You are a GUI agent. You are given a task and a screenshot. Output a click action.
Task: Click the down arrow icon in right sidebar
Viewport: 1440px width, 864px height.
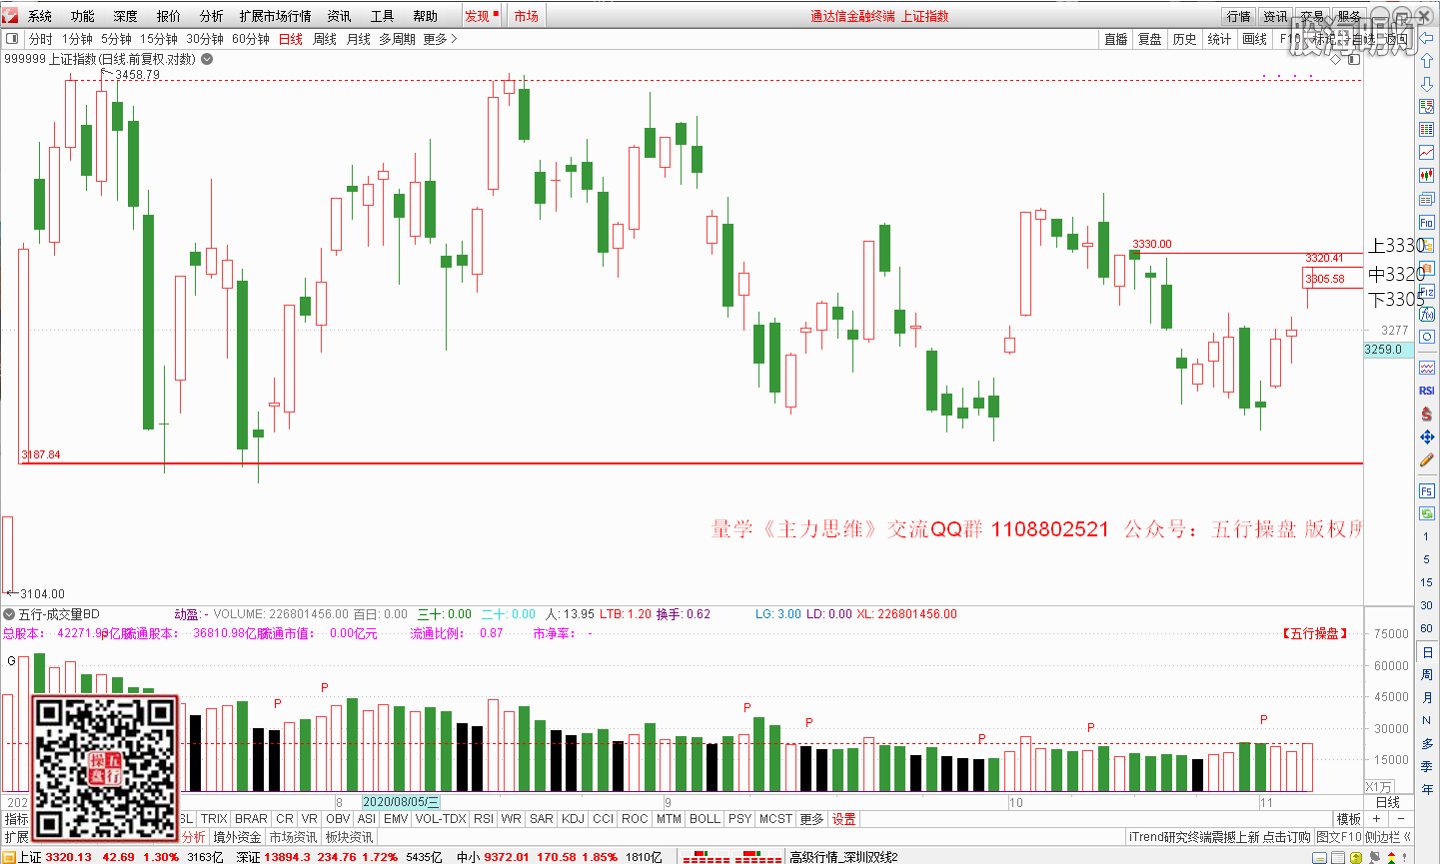point(1426,84)
